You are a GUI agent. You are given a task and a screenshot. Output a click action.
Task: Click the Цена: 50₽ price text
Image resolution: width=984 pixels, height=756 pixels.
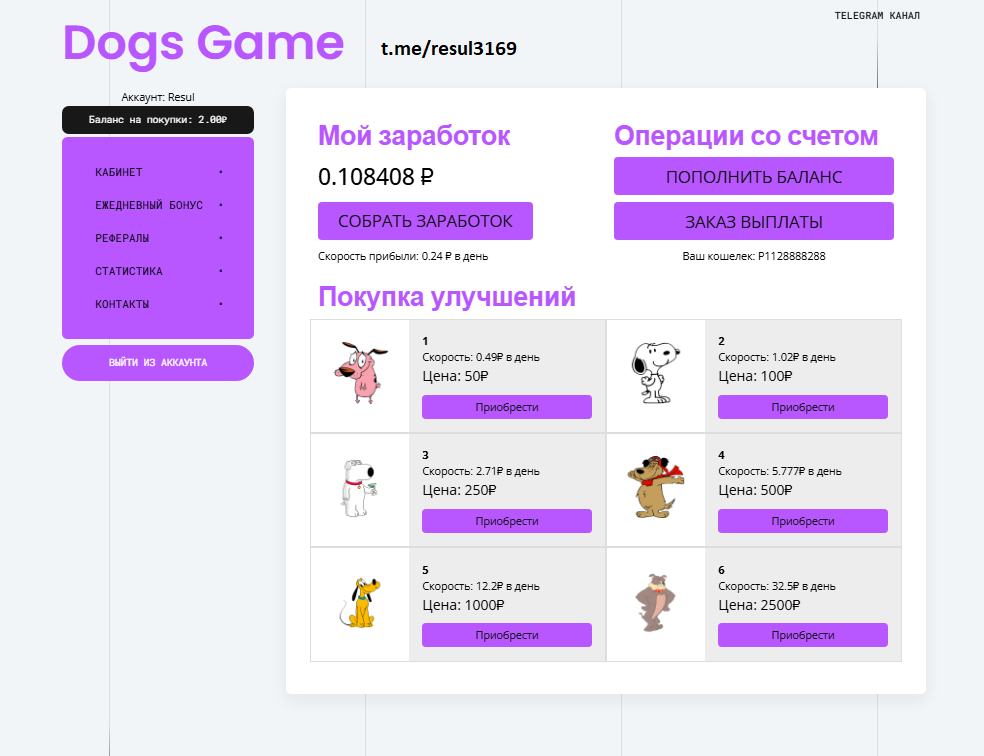point(455,376)
